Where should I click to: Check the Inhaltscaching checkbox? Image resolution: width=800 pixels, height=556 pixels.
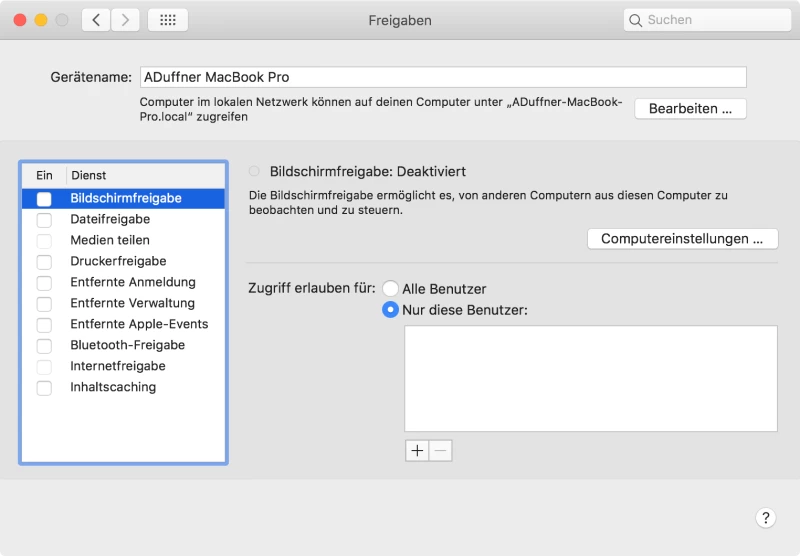pos(44,388)
